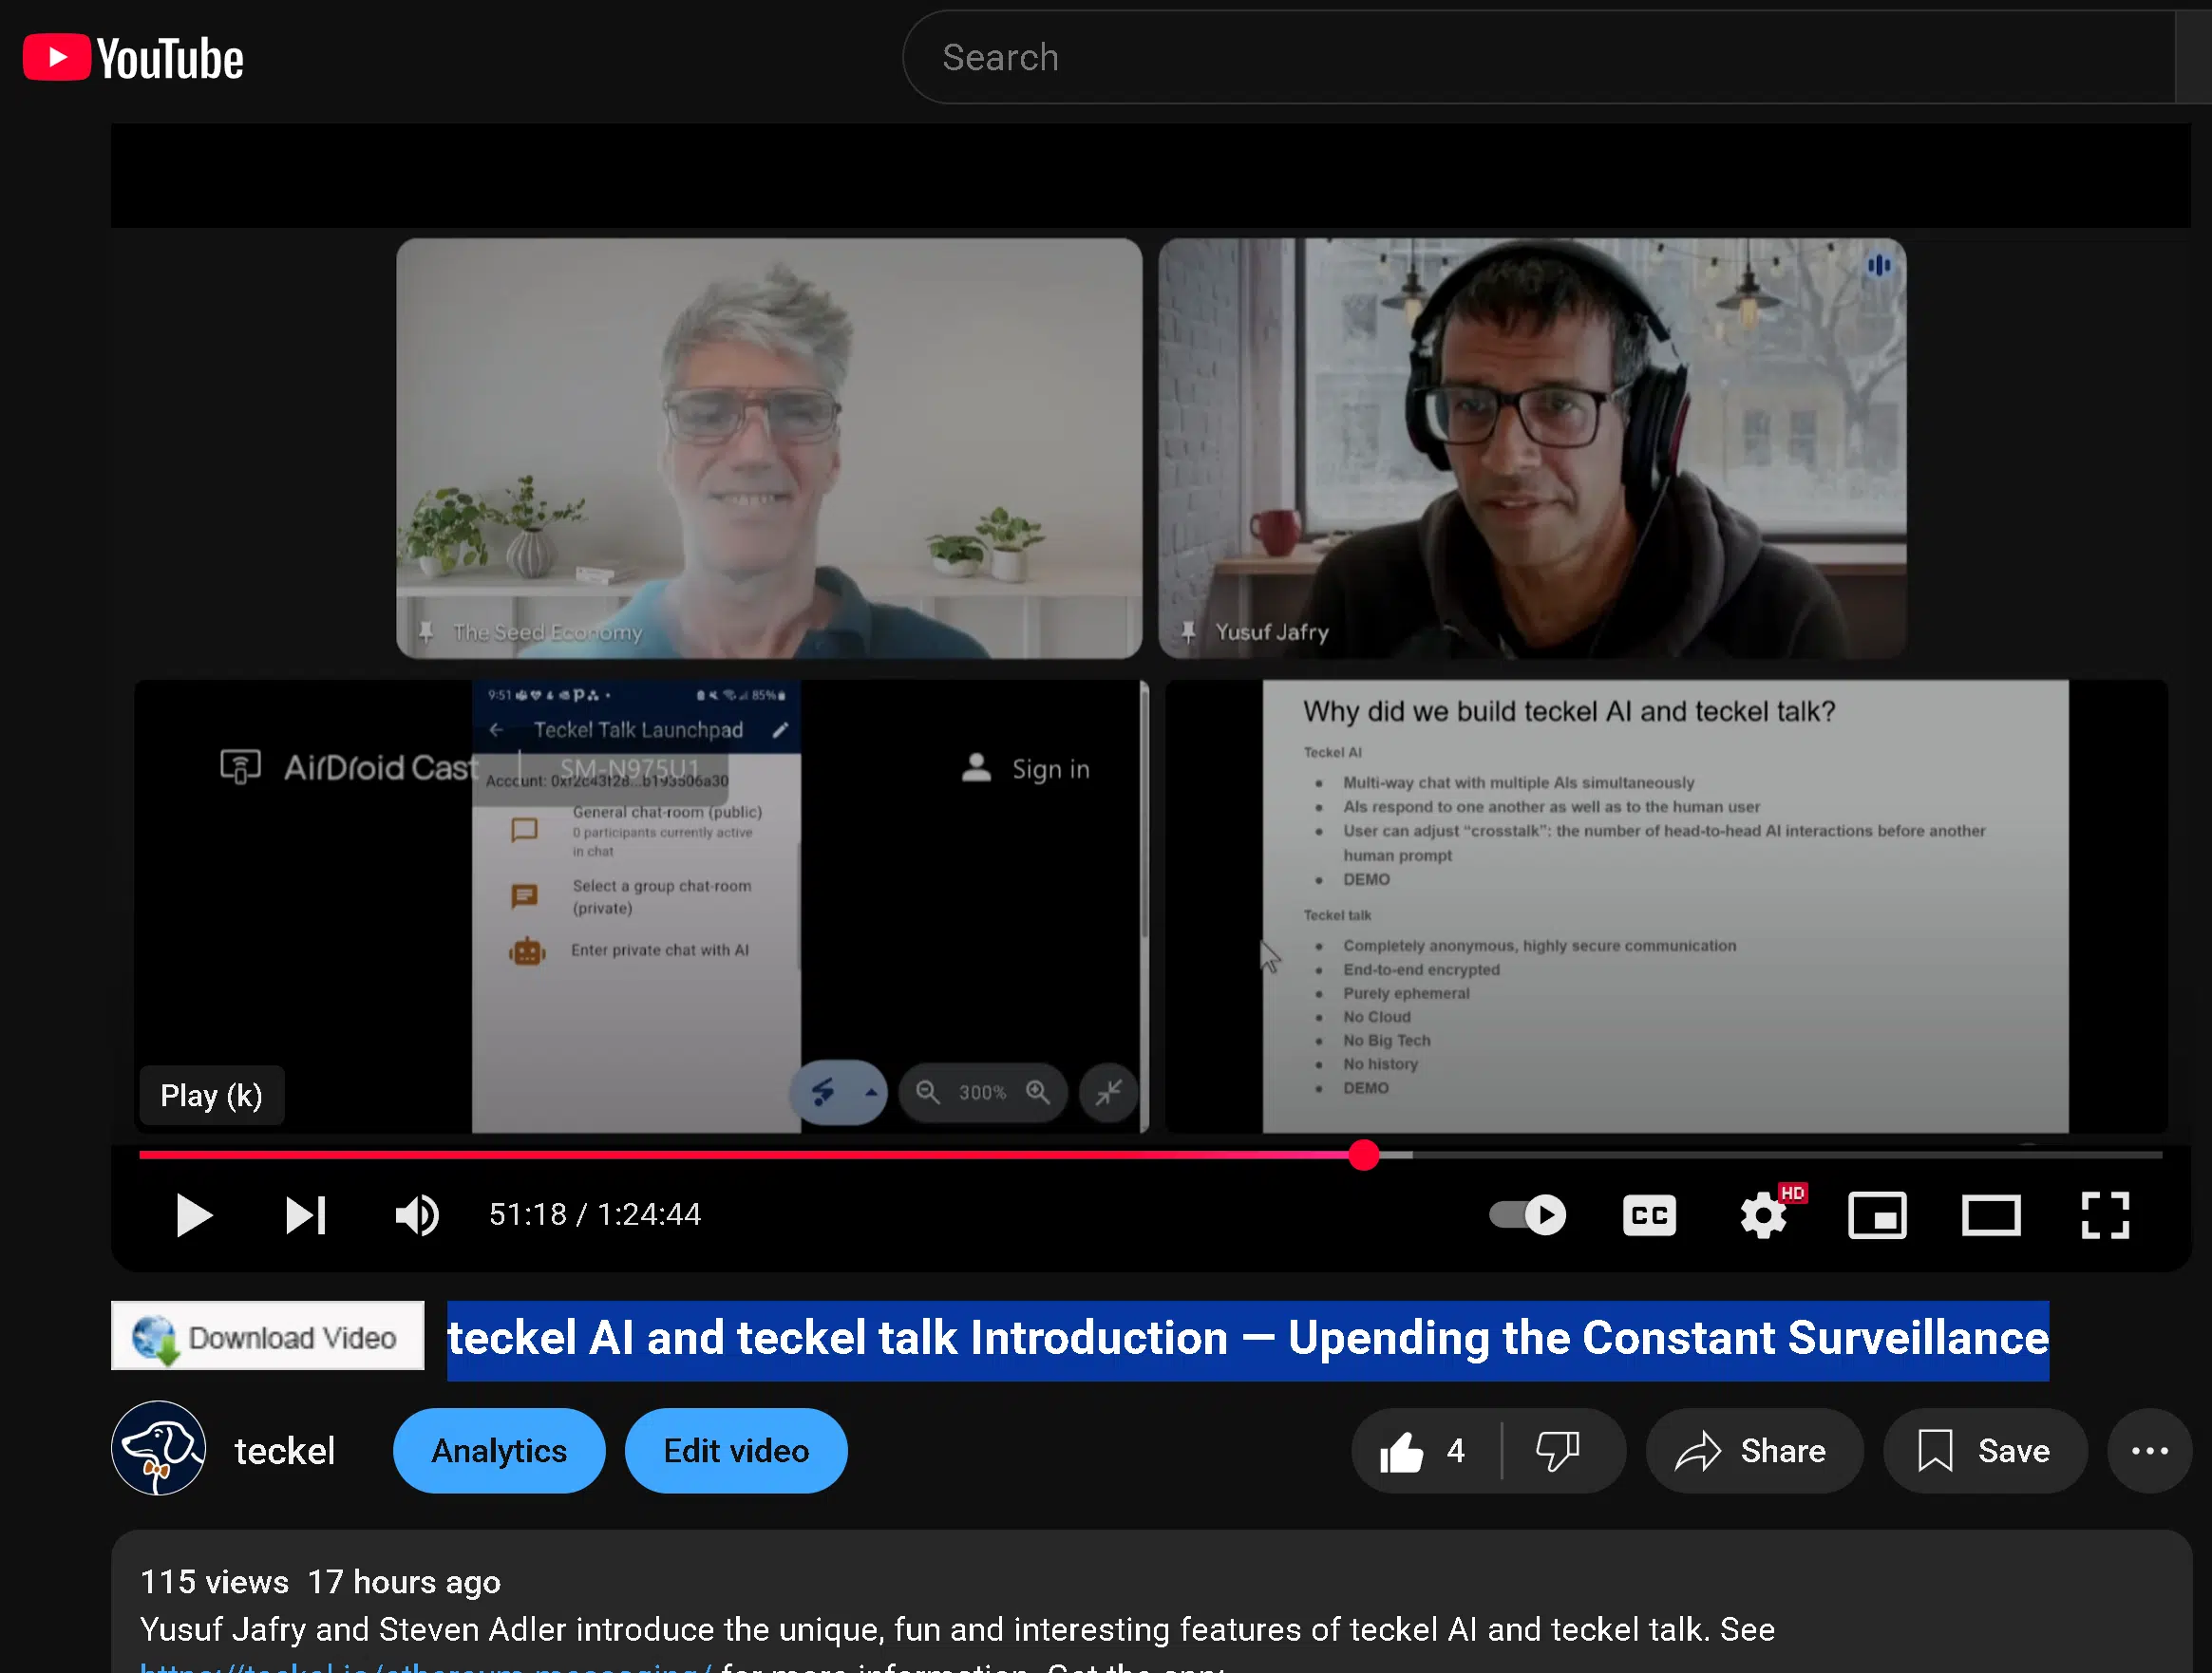Click The Seed Economy name label in video

[547, 632]
